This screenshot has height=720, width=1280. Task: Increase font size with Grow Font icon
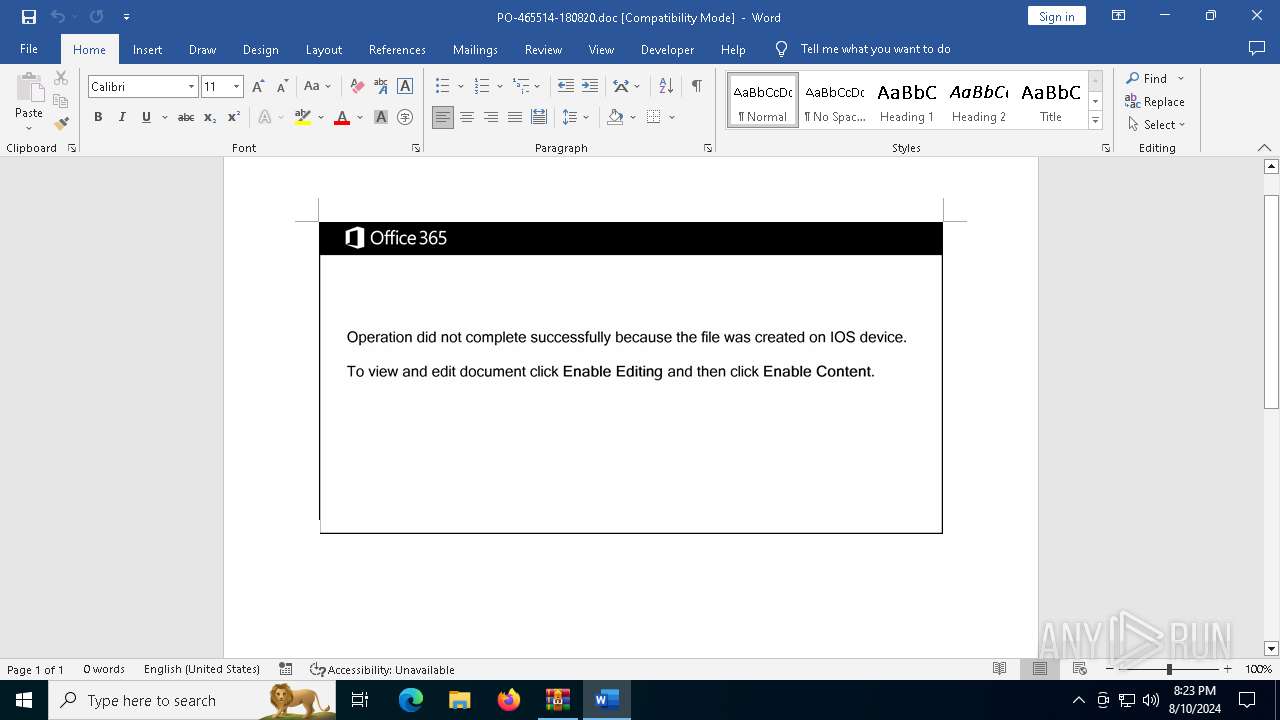[x=258, y=86]
